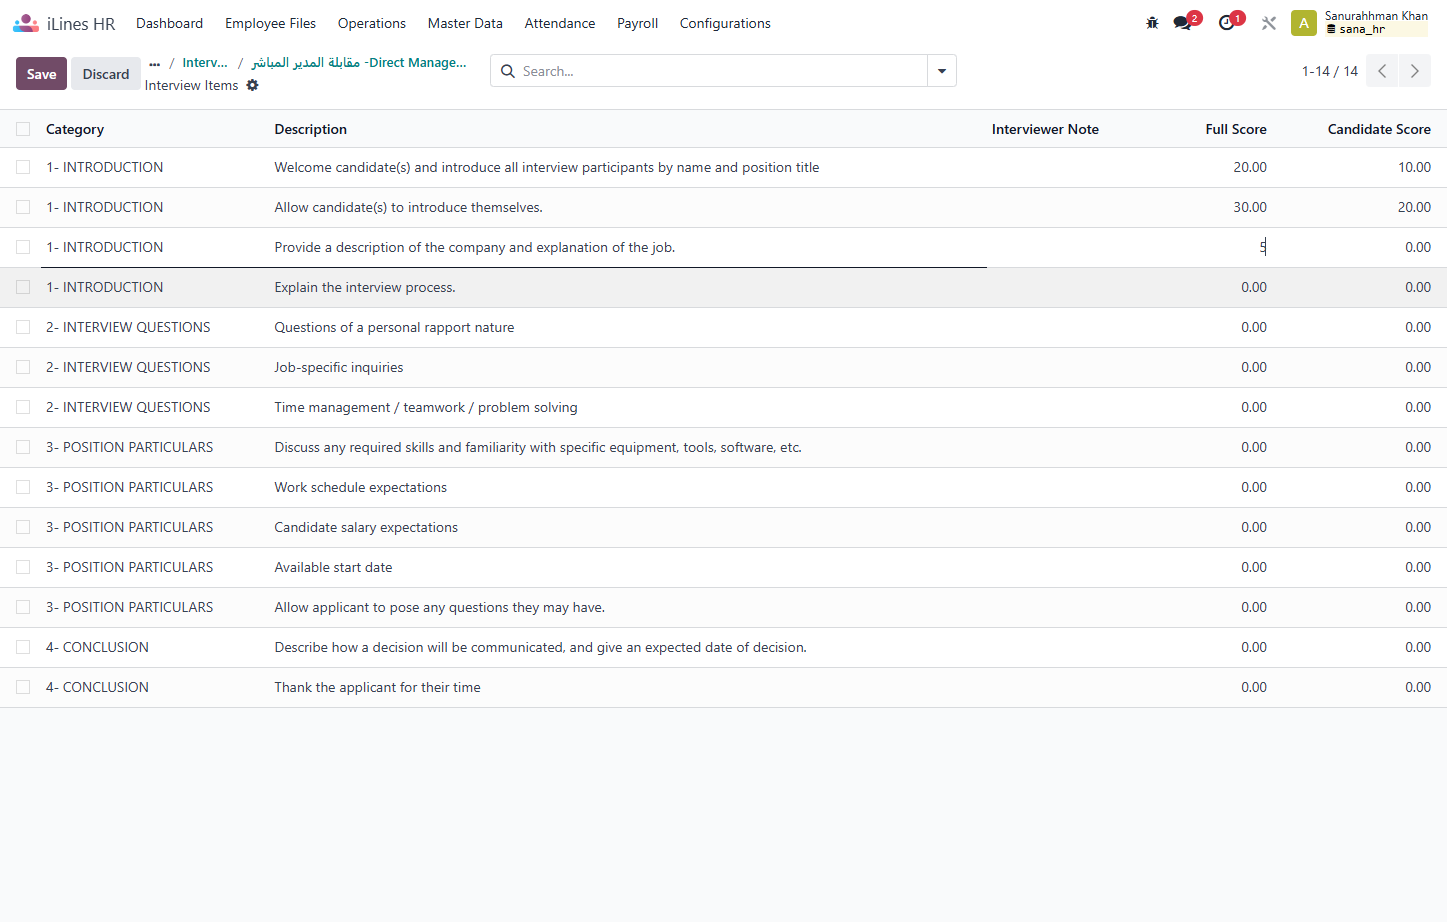Click Full Score of 'Job-specific inquiries' row

1254,367
